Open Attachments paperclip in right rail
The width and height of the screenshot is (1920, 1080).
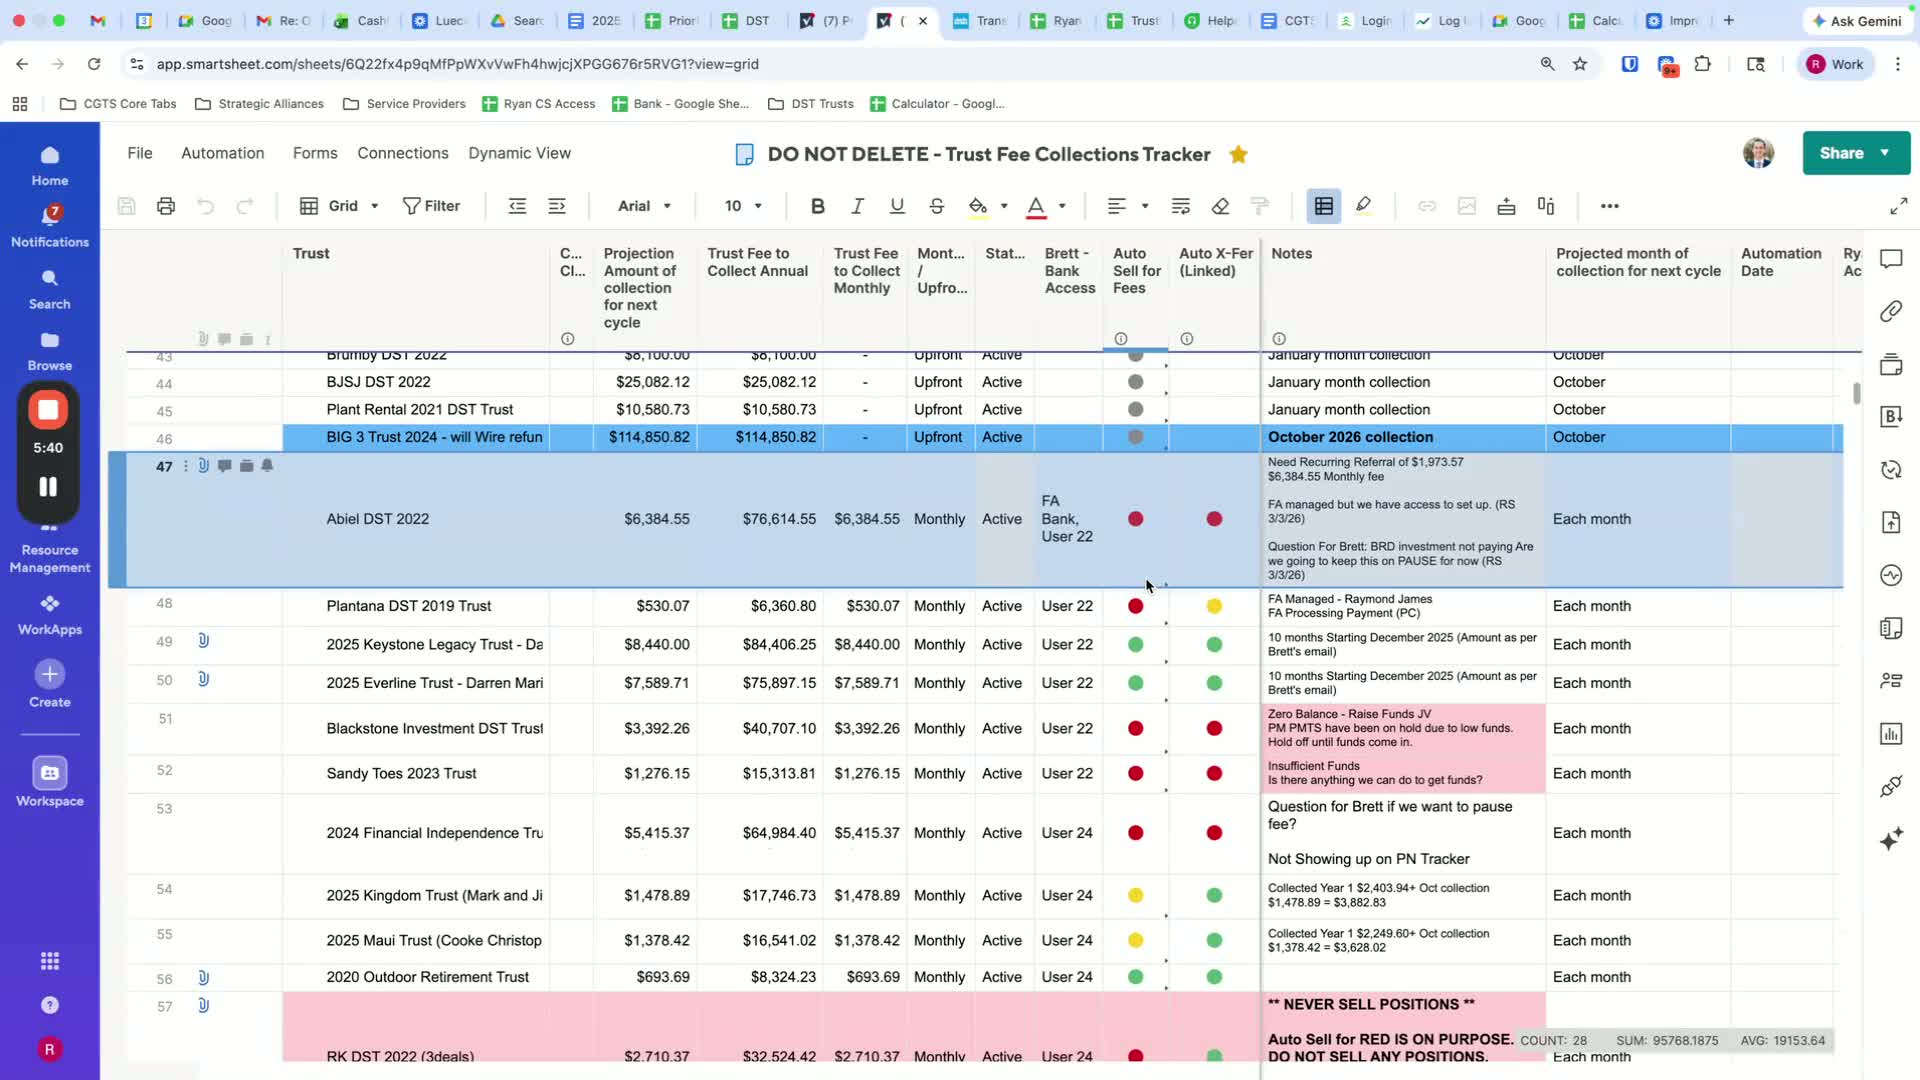(x=1890, y=312)
